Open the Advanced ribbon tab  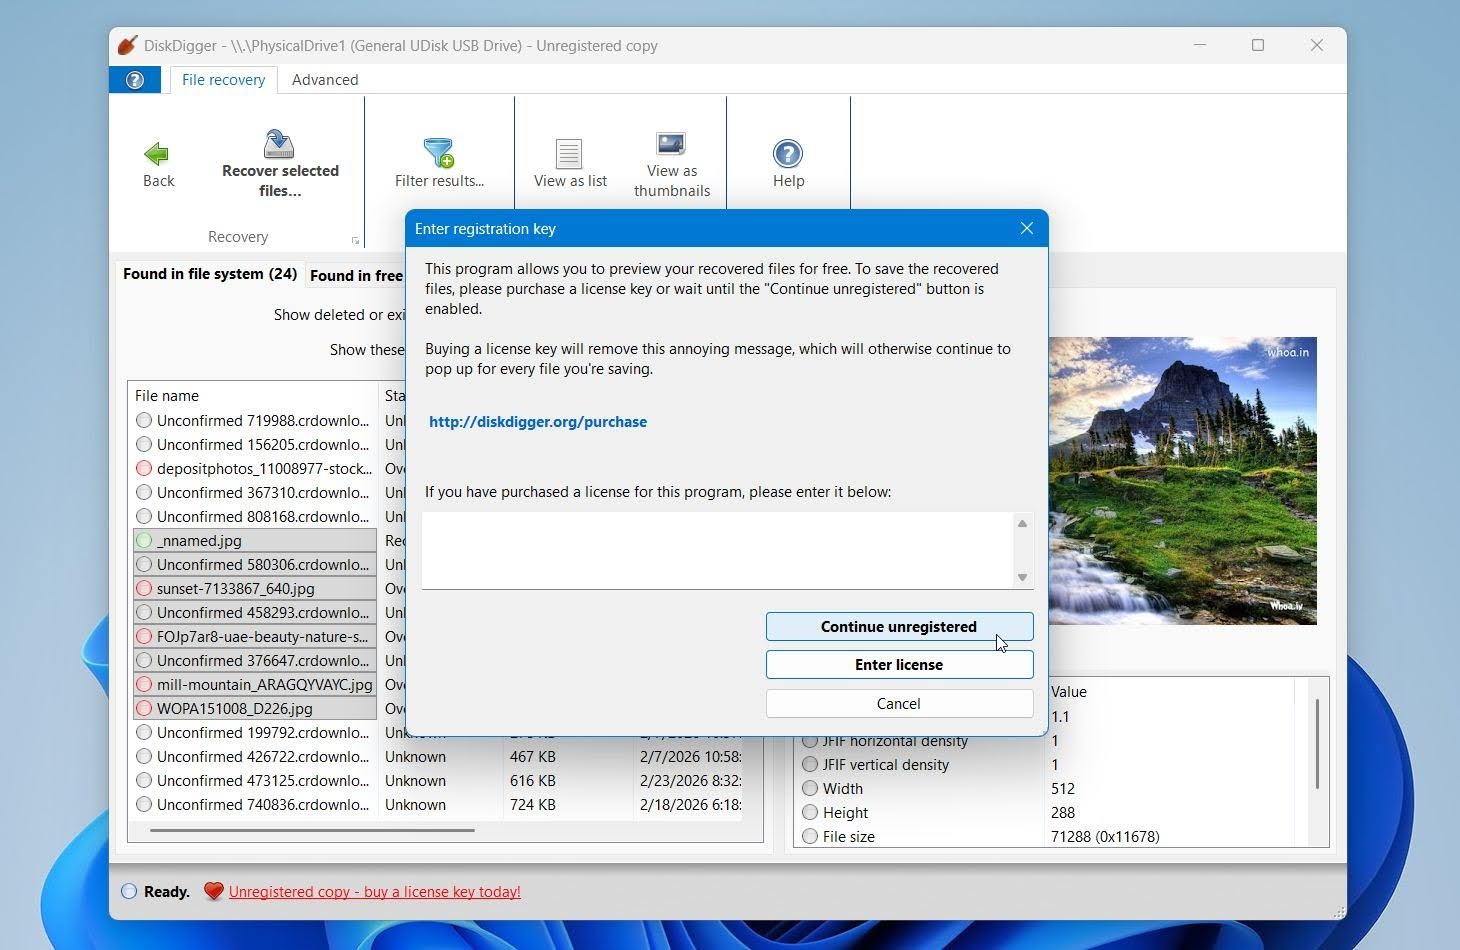coord(325,80)
